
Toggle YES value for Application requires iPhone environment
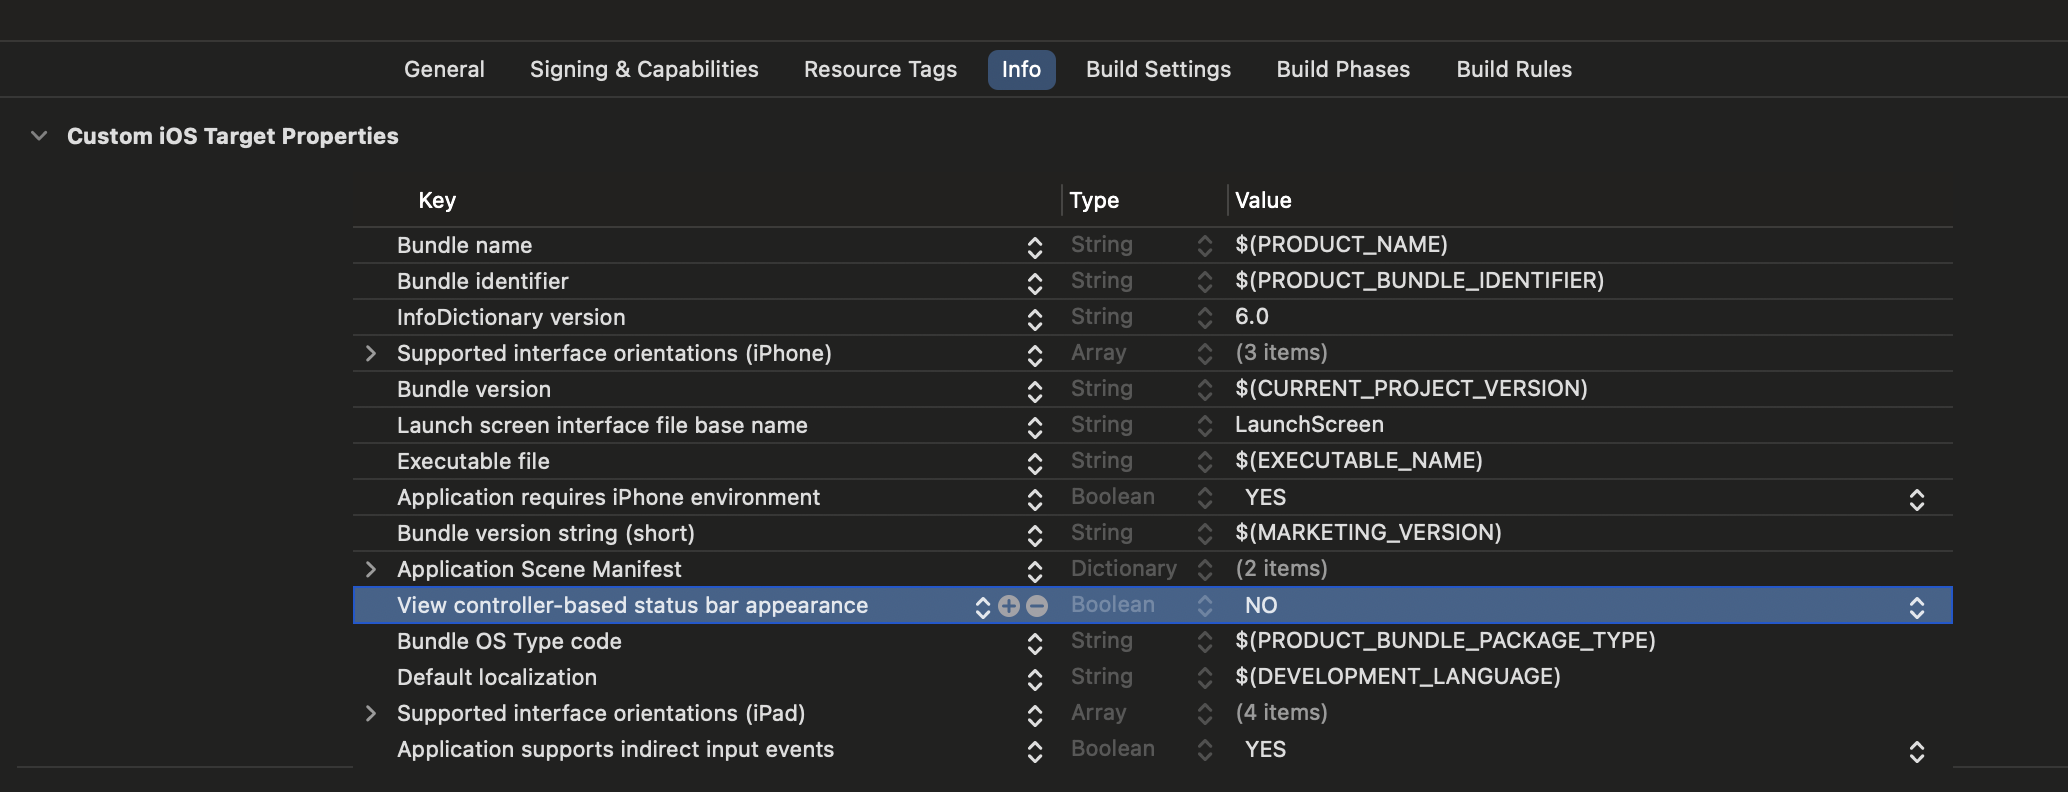(1916, 499)
